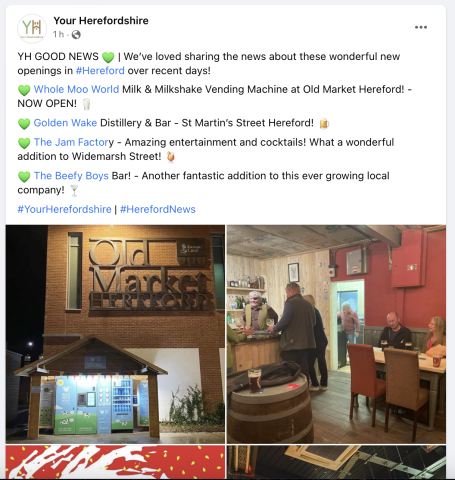Open the Whole Moo World page link
This screenshot has height=480, width=455.
point(76,89)
